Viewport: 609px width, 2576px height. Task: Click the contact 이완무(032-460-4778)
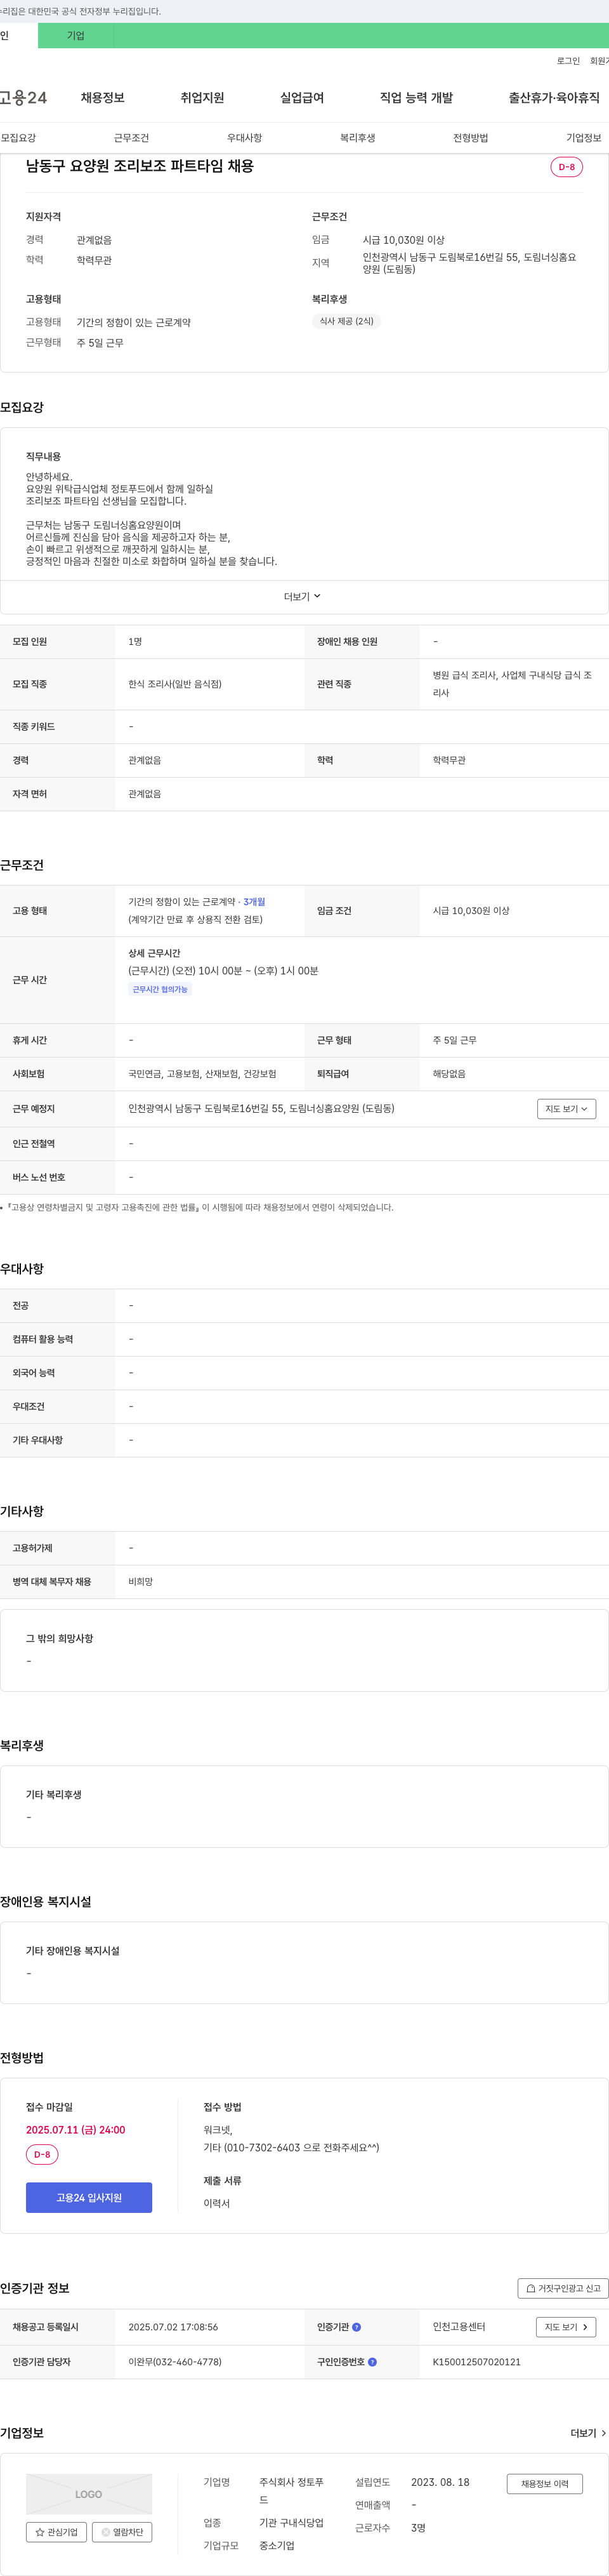pos(175,2362)
